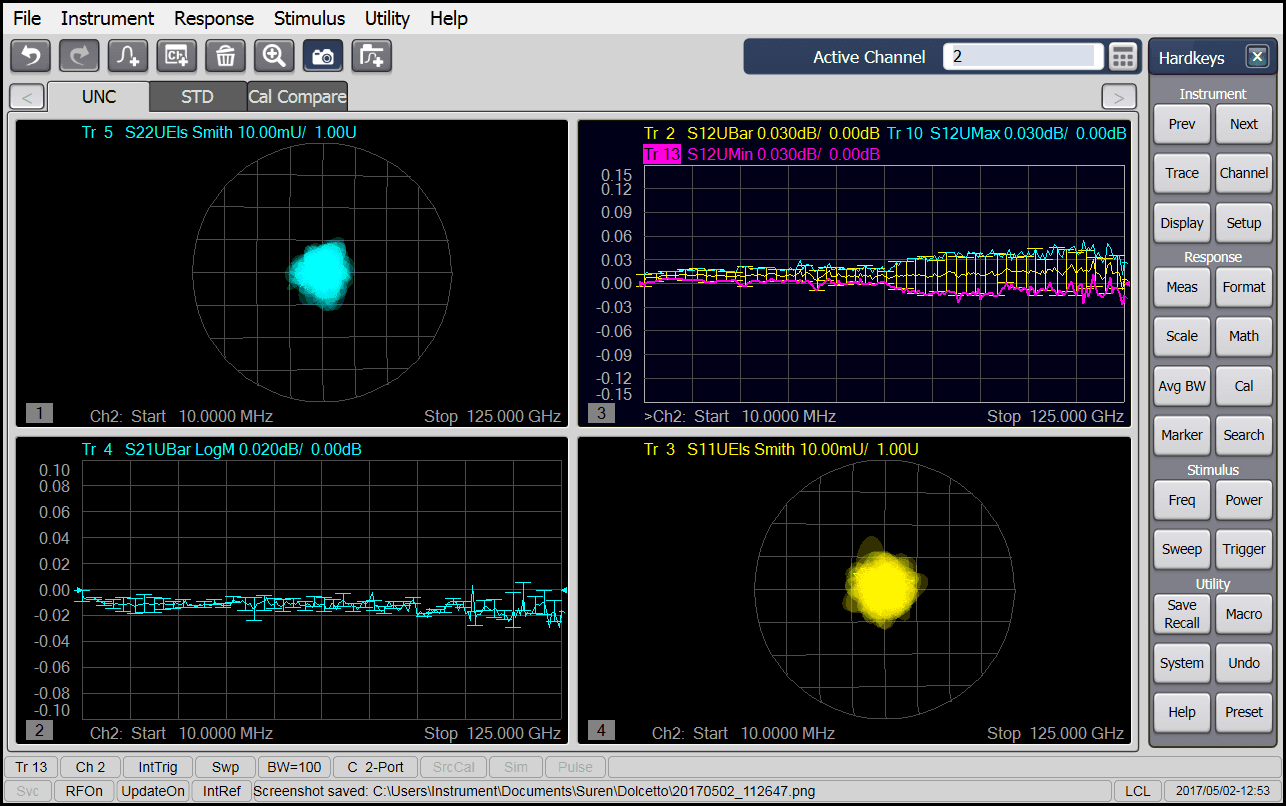
Task: Switch to the STD tab
Action: point(197,96)
